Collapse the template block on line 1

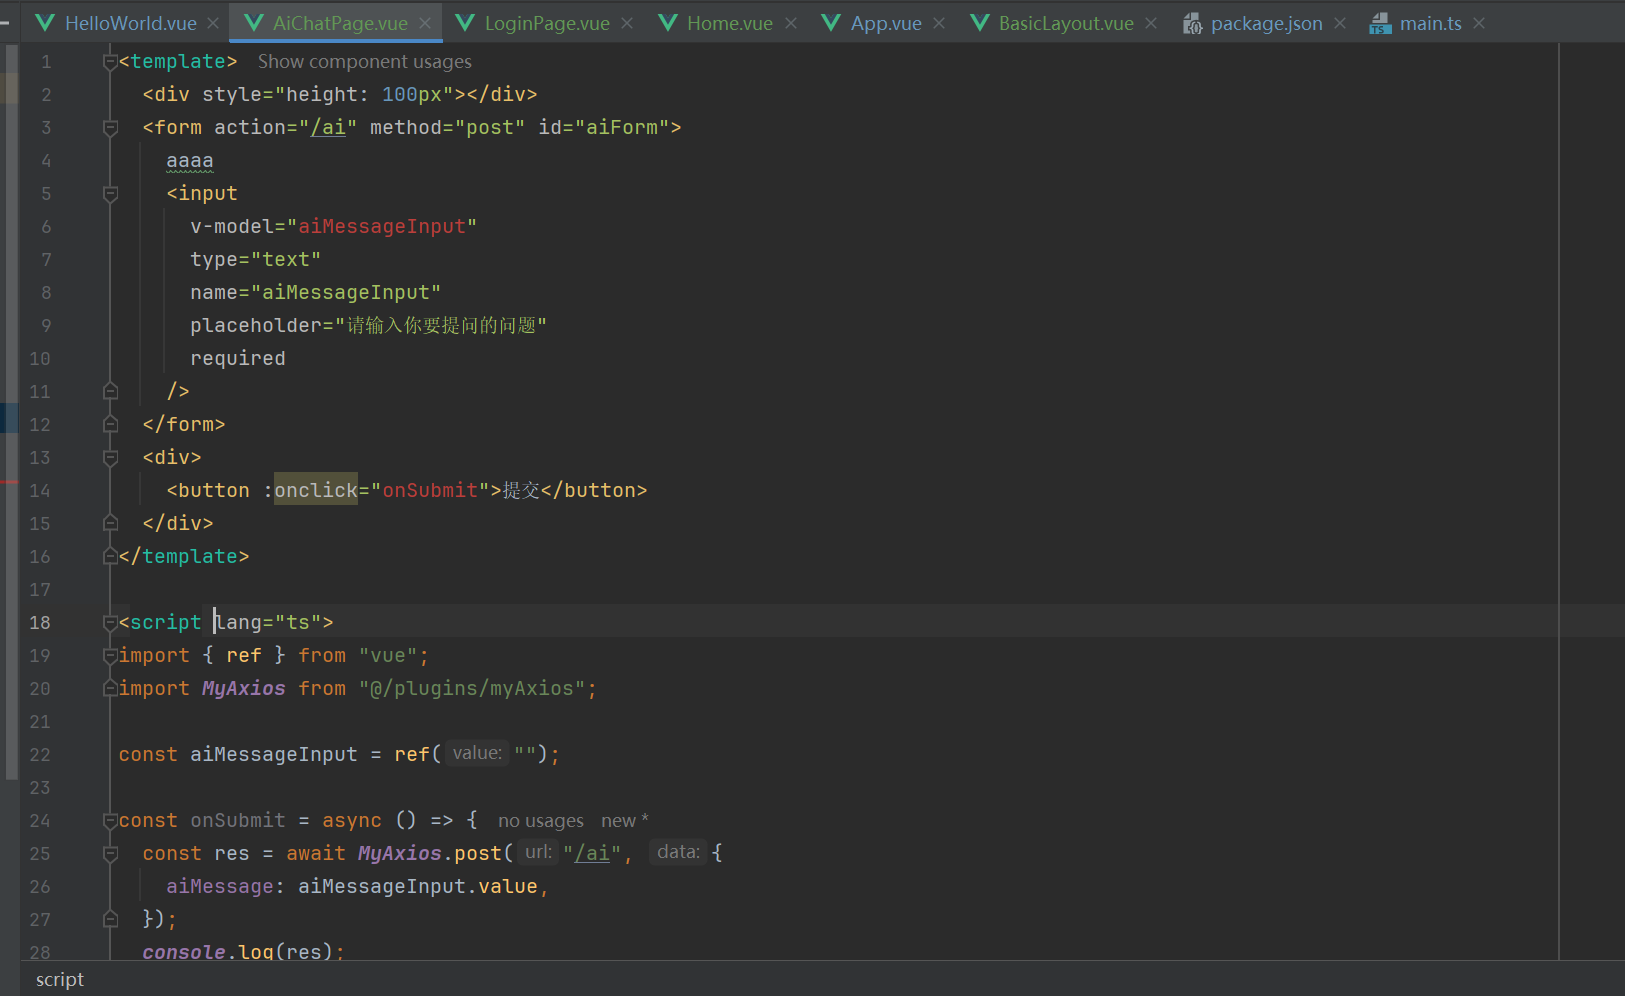(x=110, y=62)
